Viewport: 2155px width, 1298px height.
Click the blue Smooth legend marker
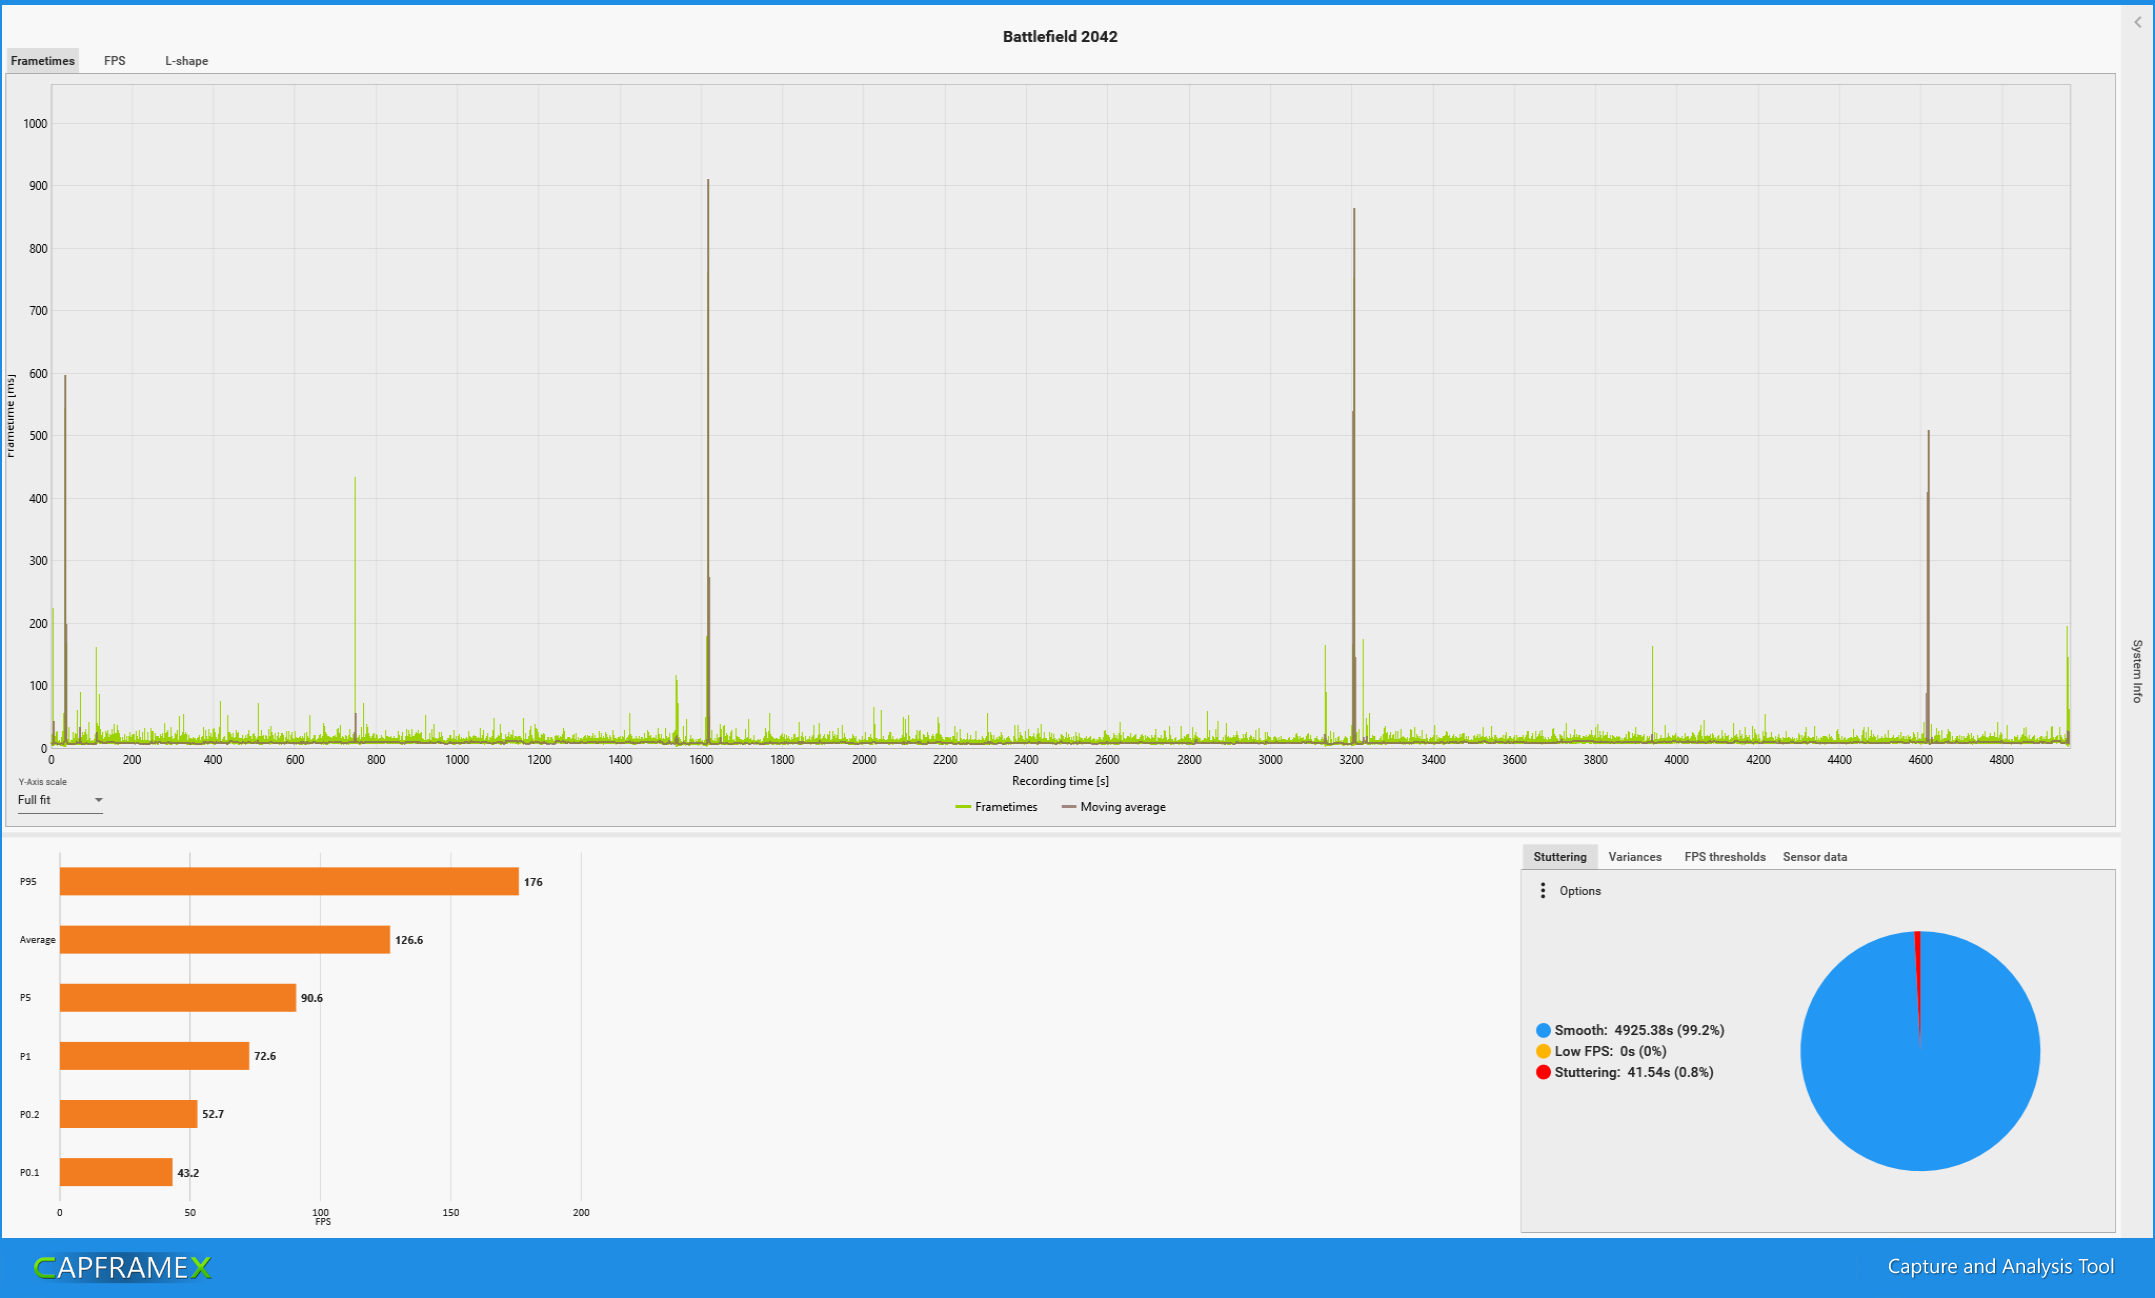[x=1543, y=1030]
